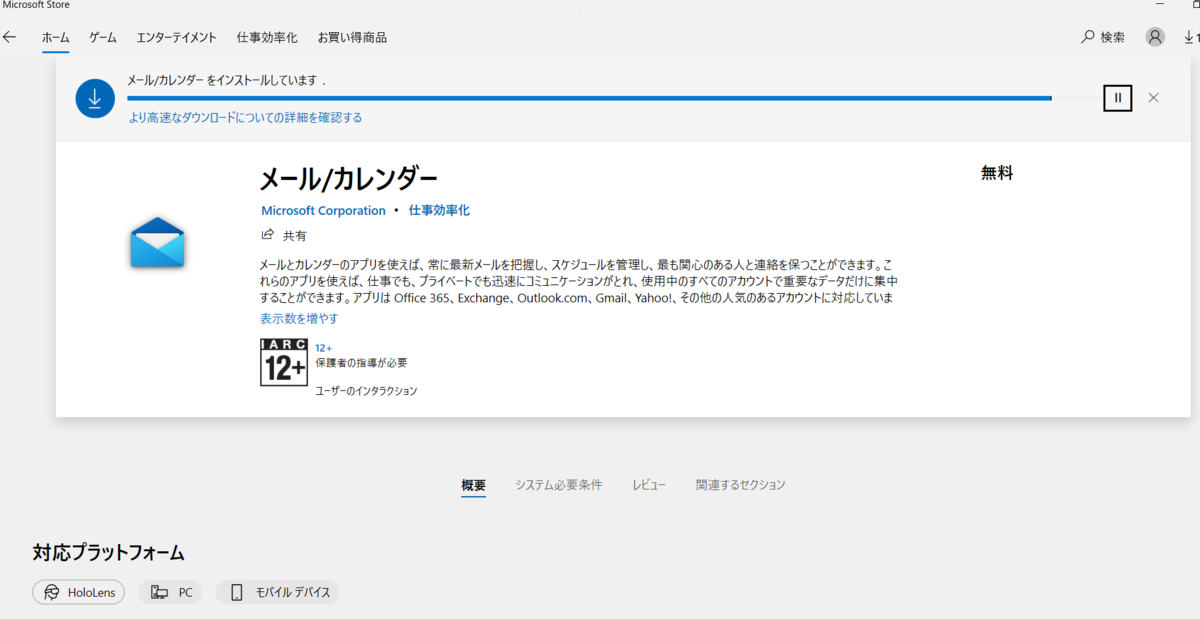
Task: Click the 保護者の指導が必要 text
Action: pos(361,363)
